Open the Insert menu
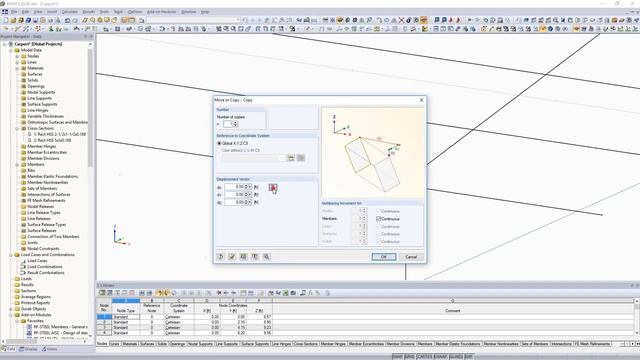Viewport: 640px width, 360px height. click(52, 12)
